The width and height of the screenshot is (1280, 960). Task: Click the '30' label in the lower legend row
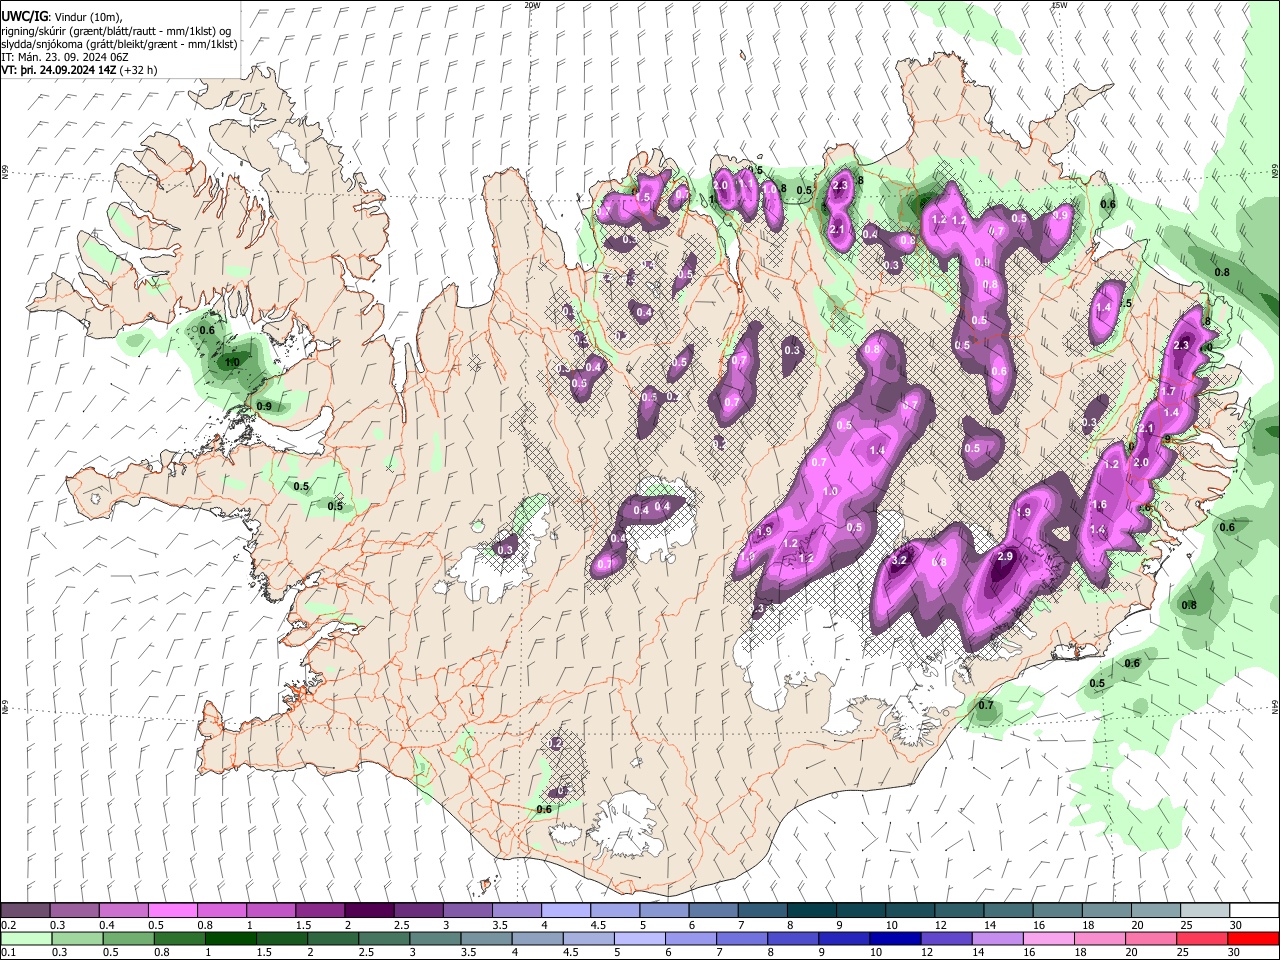coord(1236,952)
